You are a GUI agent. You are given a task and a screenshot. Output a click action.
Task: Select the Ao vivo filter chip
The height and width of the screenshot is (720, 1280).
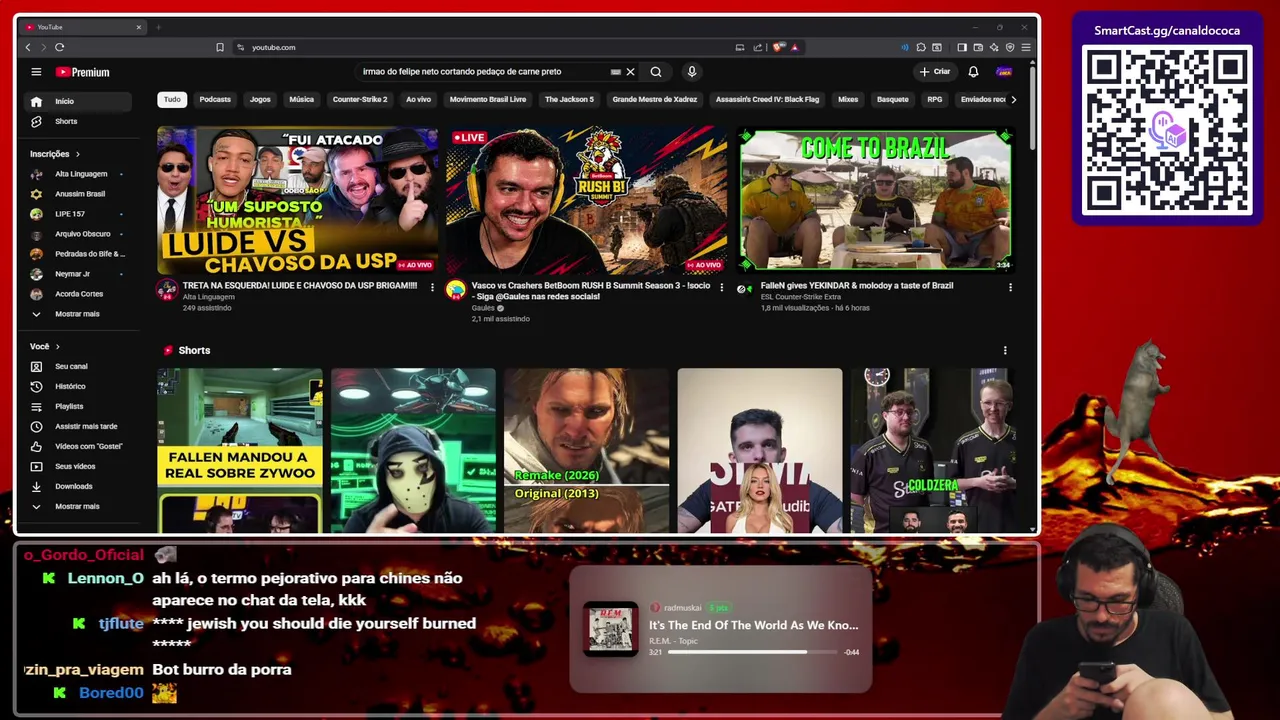pos(418,99)
